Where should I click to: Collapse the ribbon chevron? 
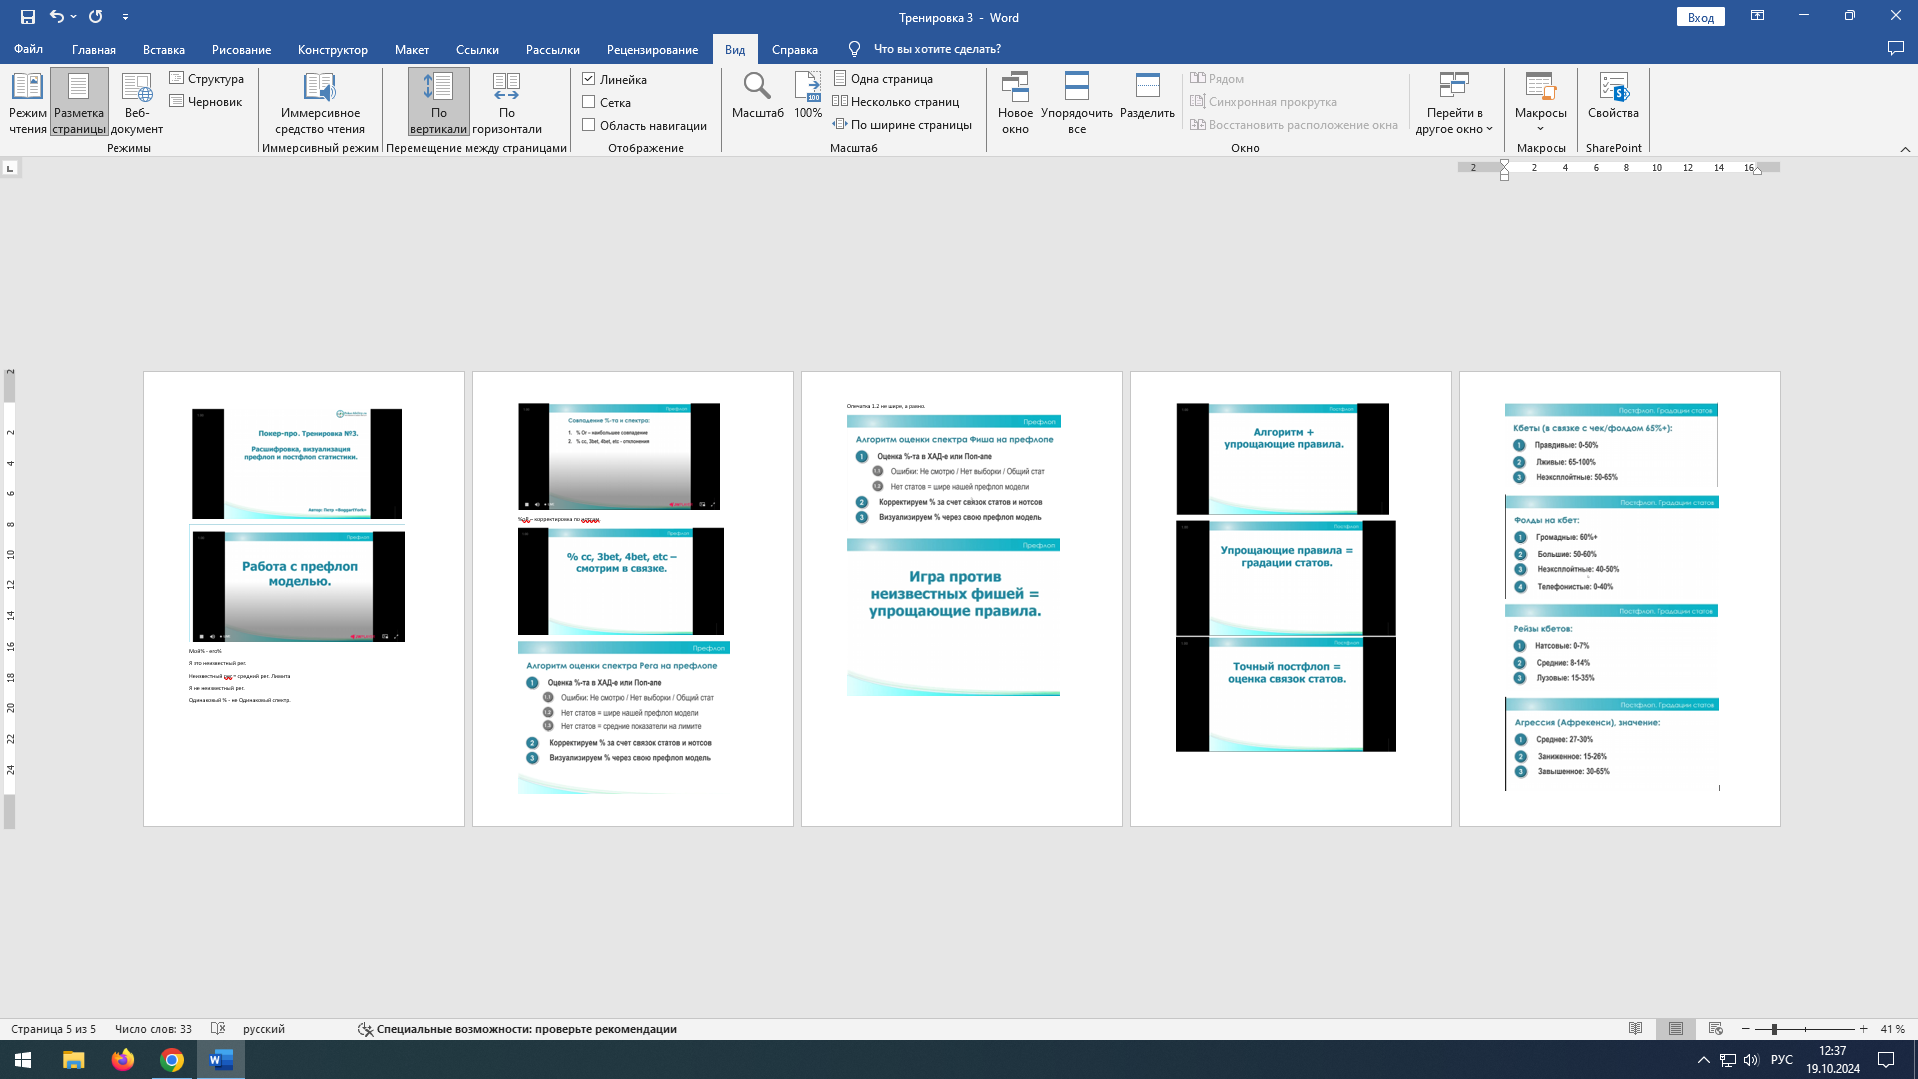pos(1904,149)
